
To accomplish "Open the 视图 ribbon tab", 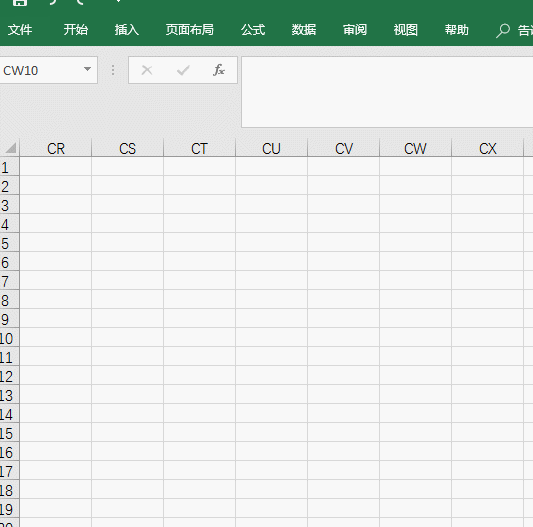I will (406, 30).
